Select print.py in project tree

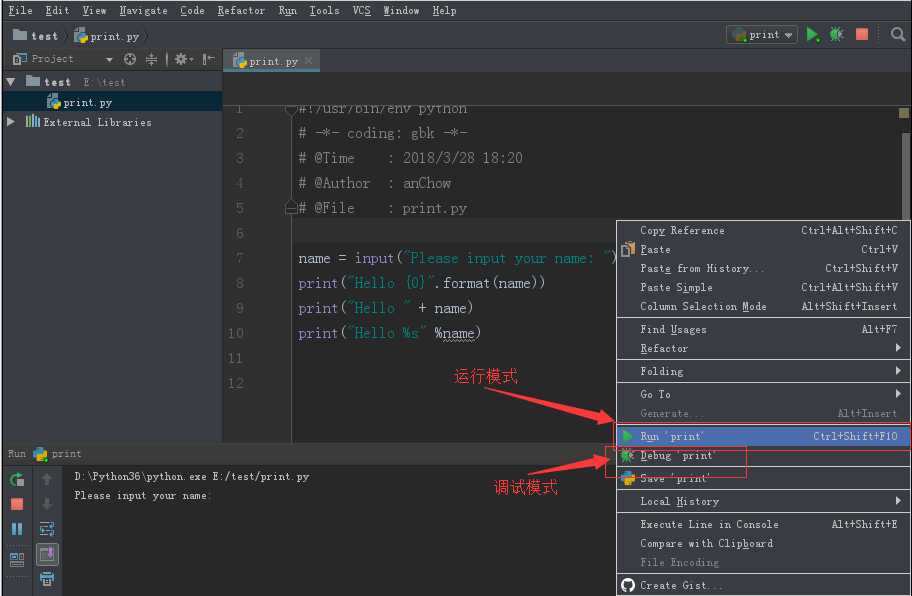tap(113, 102)
